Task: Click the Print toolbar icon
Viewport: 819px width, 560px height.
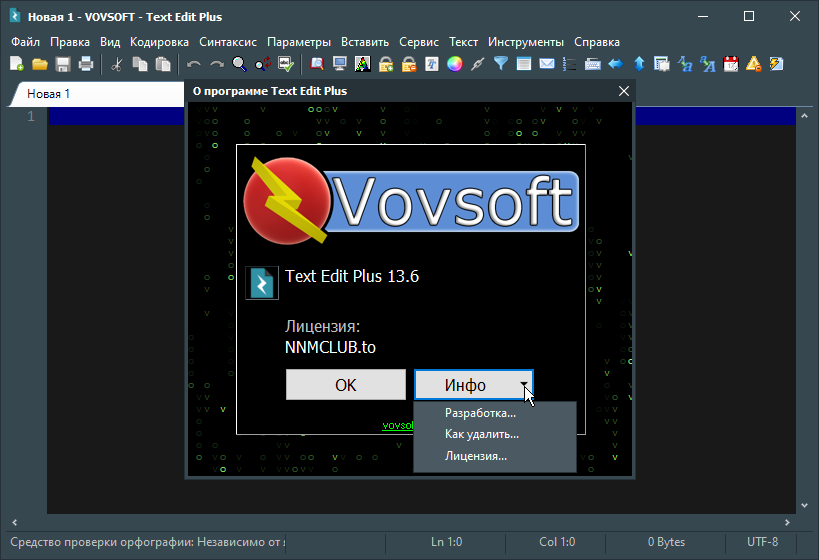Action: (x=86, y=64)
